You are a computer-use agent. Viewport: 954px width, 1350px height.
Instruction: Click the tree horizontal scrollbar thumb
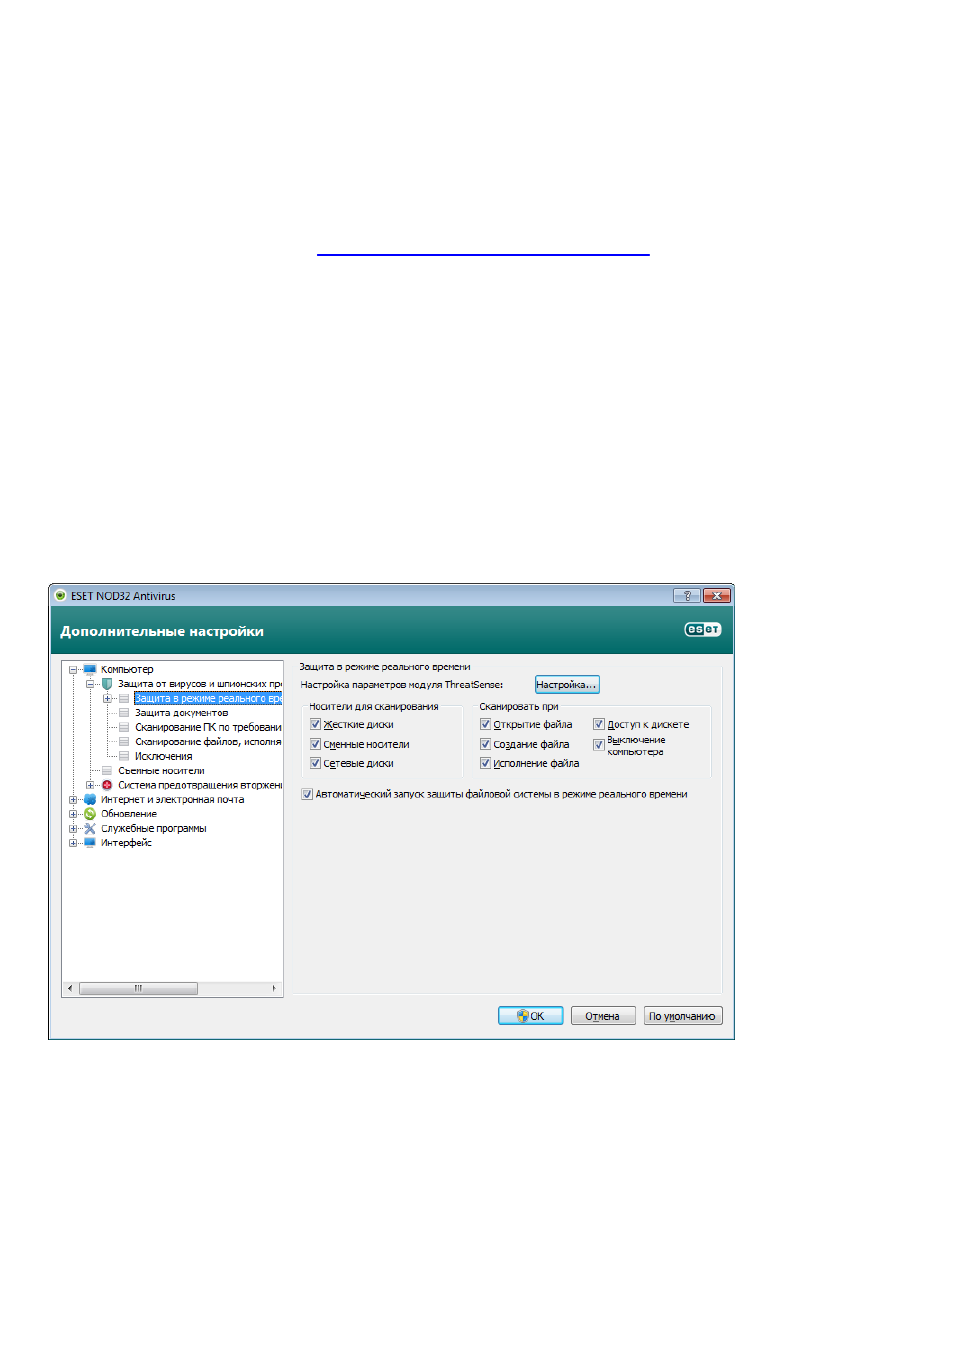point(138,988)
